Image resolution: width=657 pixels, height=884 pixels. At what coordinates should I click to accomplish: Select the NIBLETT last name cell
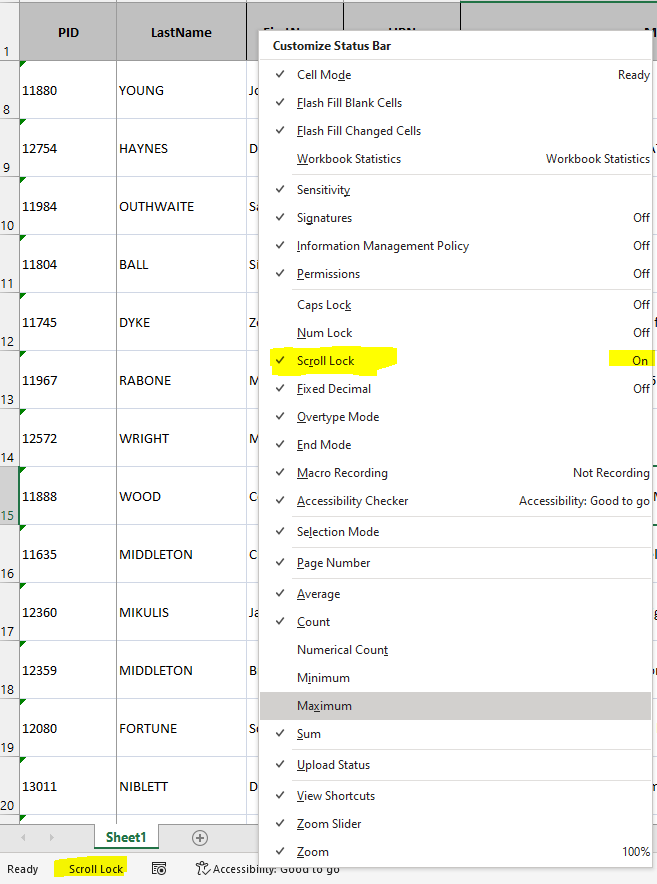(x=182, y=786)
